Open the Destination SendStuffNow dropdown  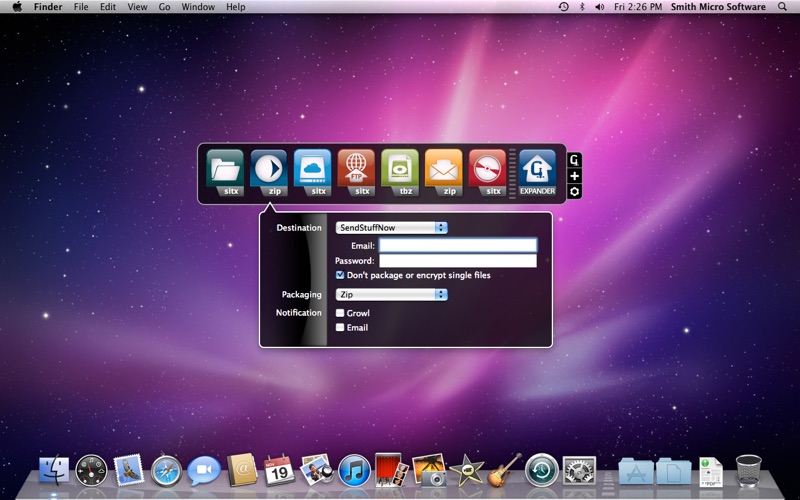[391, 228]
